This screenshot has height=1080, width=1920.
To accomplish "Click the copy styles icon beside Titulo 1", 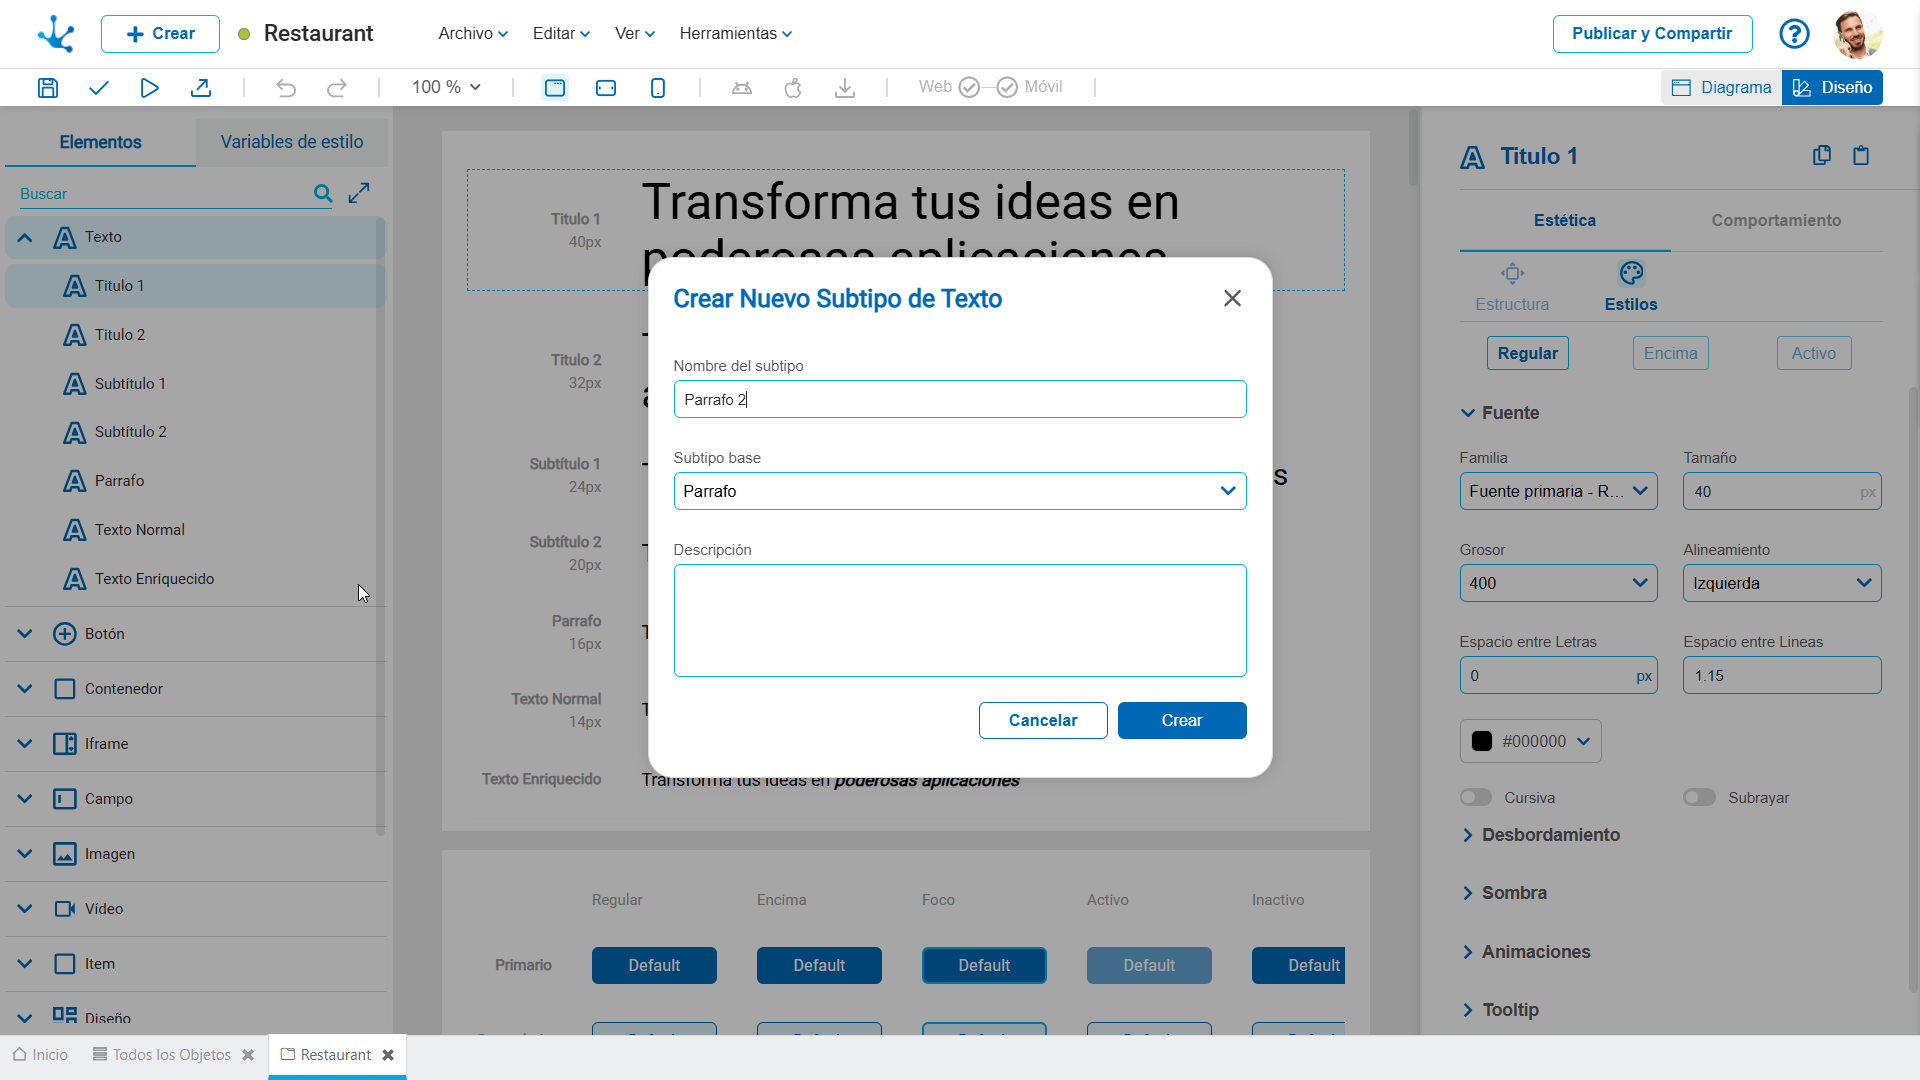I will 1821,156.
